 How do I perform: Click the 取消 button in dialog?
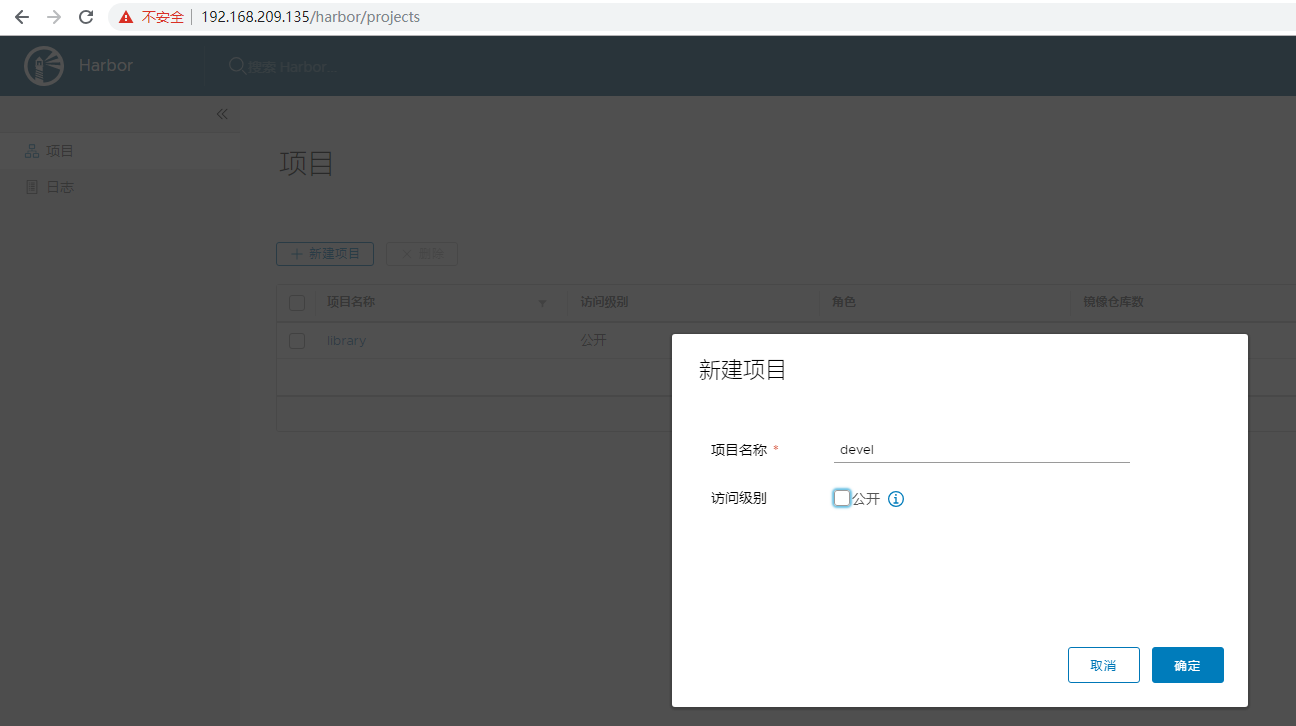1103,665
